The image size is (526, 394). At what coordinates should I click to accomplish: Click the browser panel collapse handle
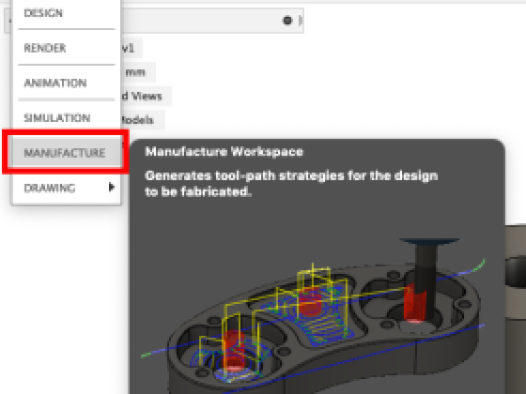point(300,20)
